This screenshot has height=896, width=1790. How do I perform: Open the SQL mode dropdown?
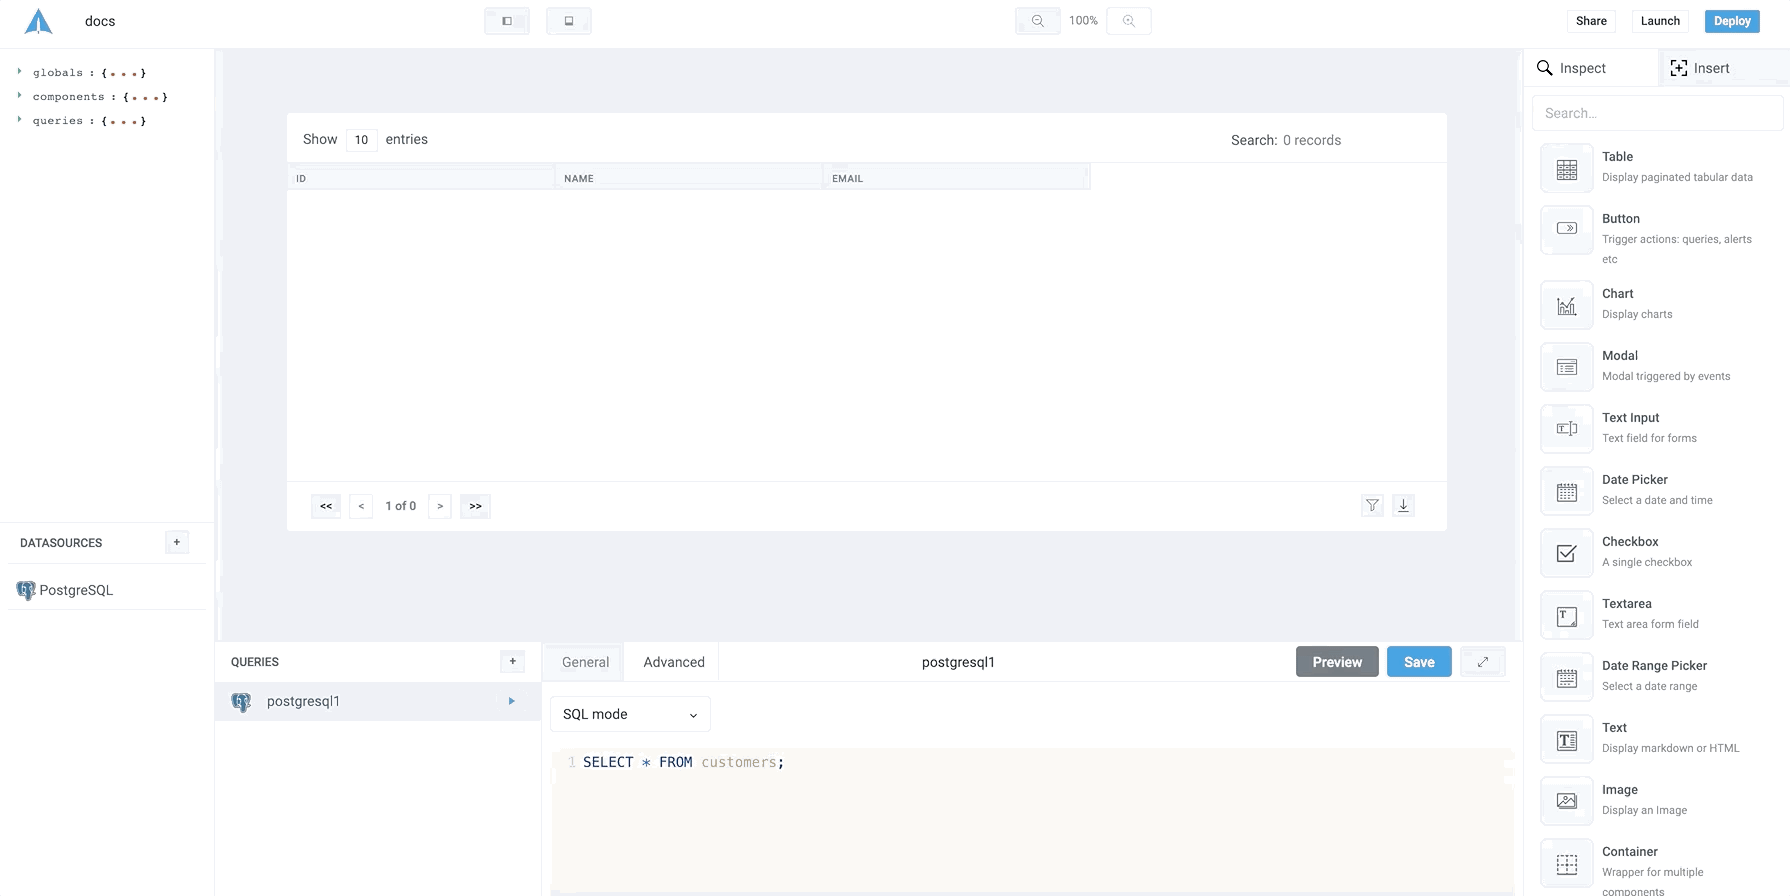click(630, 714)
